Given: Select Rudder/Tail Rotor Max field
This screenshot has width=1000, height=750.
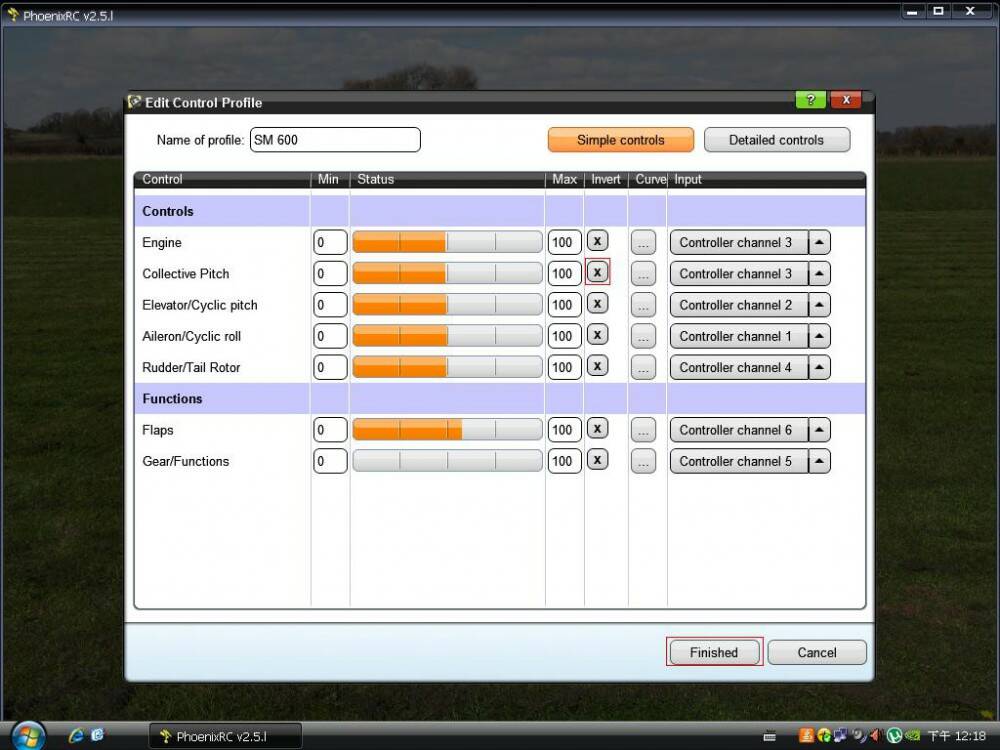Looking at the screenshot, I should (564, 367).
